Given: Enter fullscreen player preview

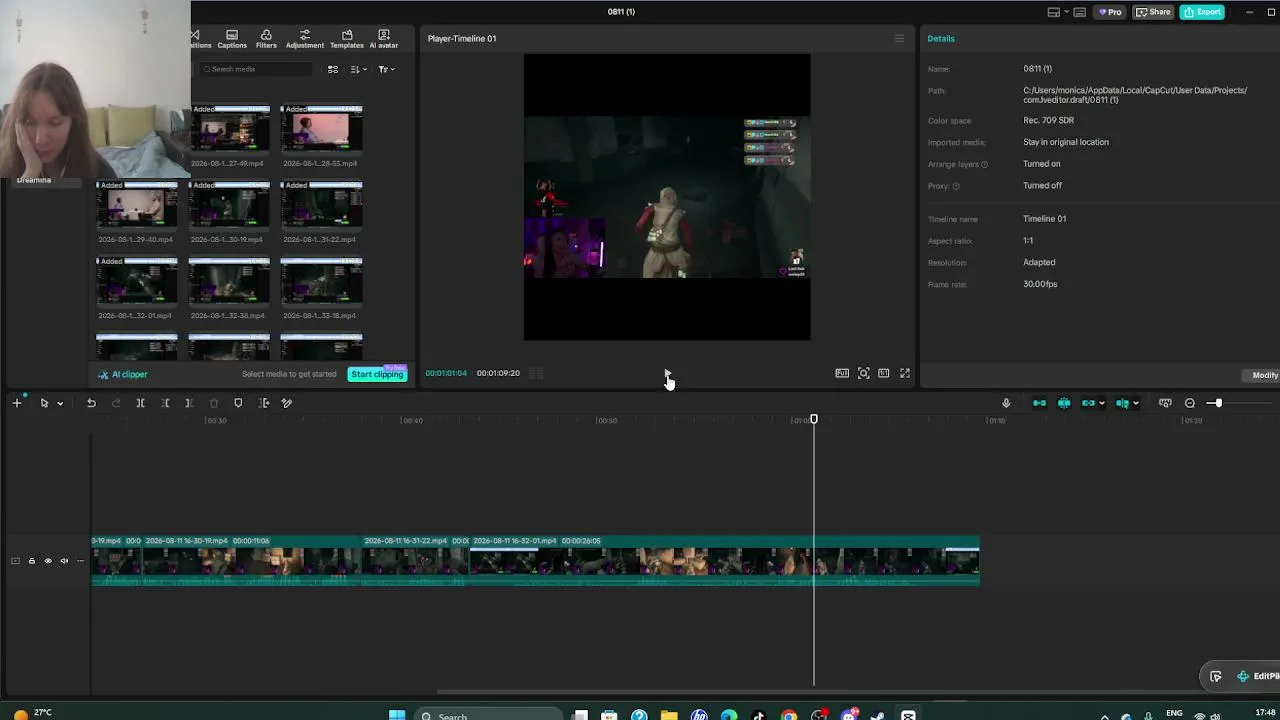Looking at the screenshot, I should 905,373.
